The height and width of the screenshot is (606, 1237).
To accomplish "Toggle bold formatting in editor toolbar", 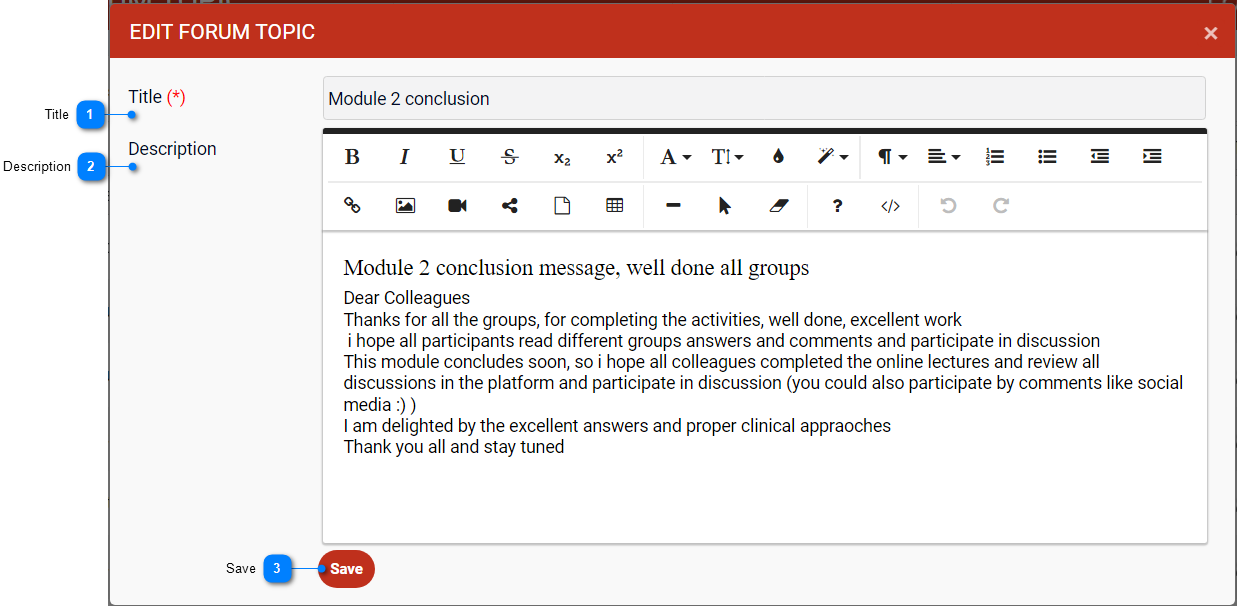I will coord(352,157).
